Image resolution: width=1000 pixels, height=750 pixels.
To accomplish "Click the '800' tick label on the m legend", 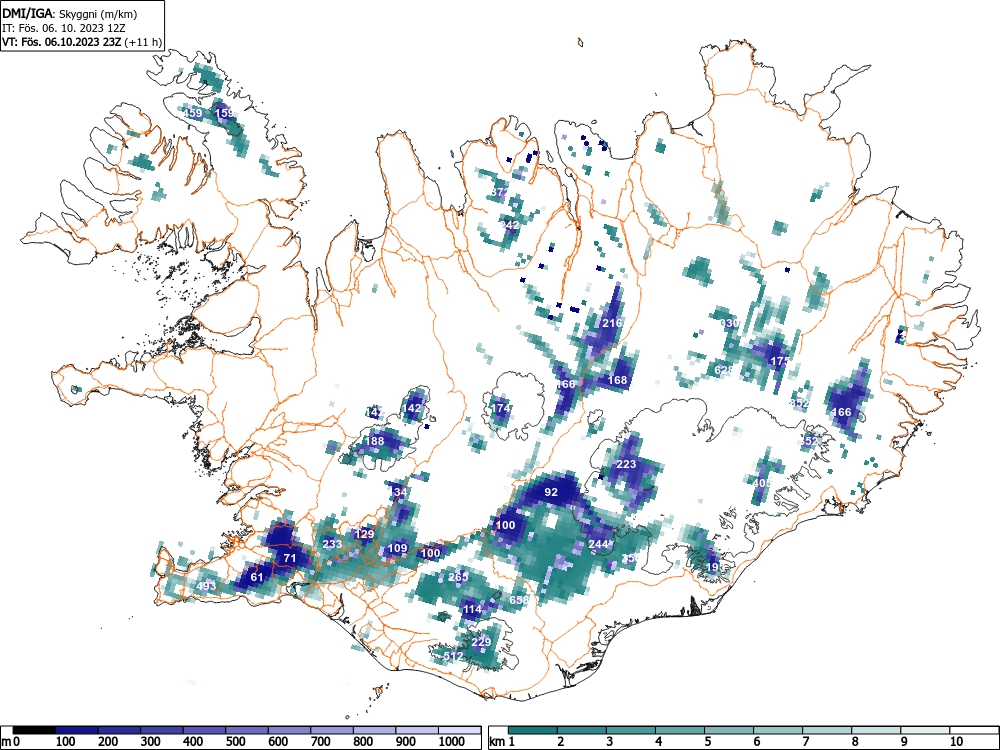I will coord(364,742).
